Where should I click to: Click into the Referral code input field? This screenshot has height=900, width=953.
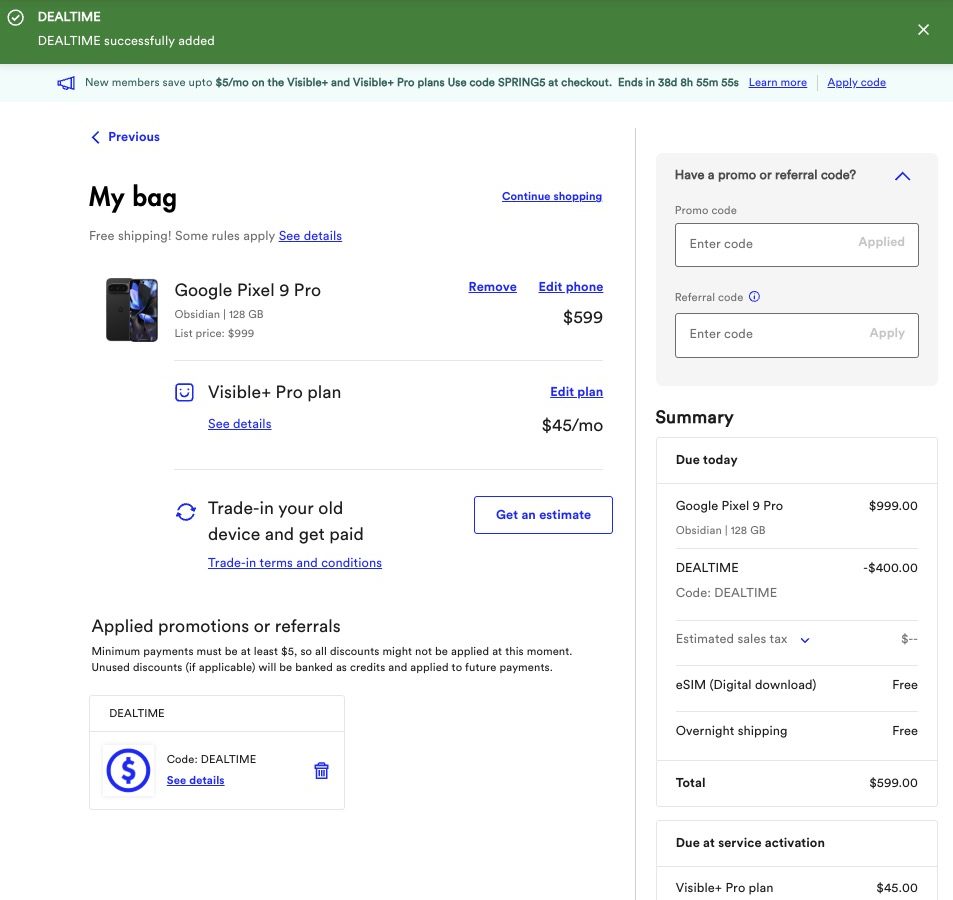765,334
